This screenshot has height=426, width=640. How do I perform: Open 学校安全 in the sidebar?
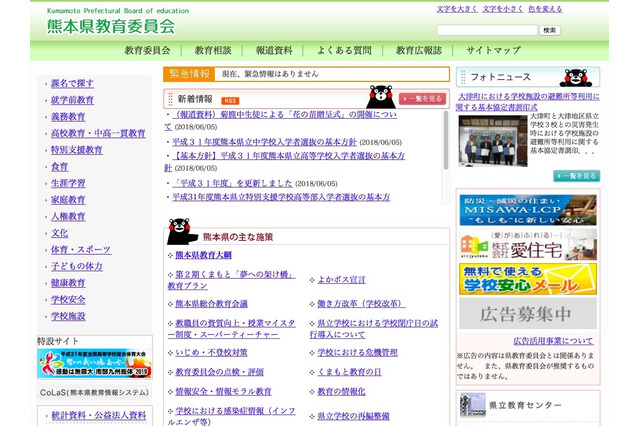pyautogui.click(x=68, y=300)
